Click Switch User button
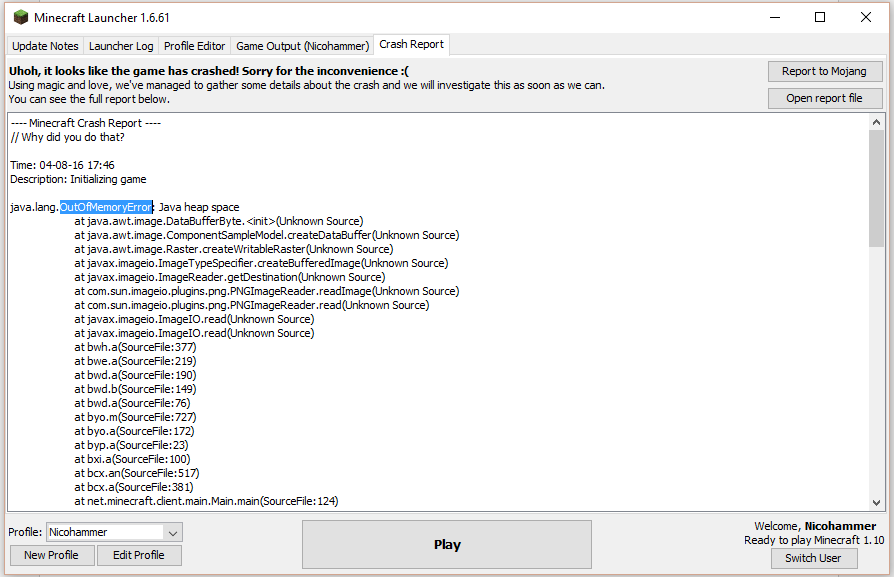This screenshot has height=577, width=894. [814, 558]
